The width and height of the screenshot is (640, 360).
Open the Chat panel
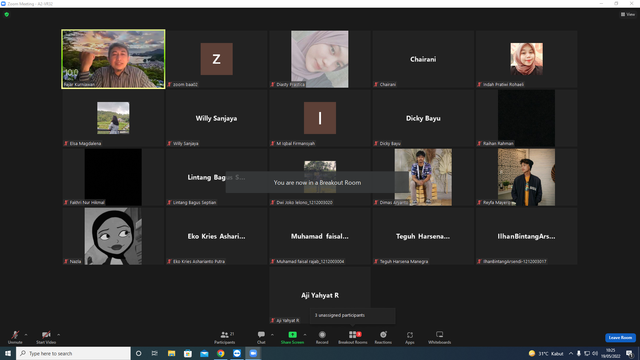pyautogui.click(x=261, y=337)
